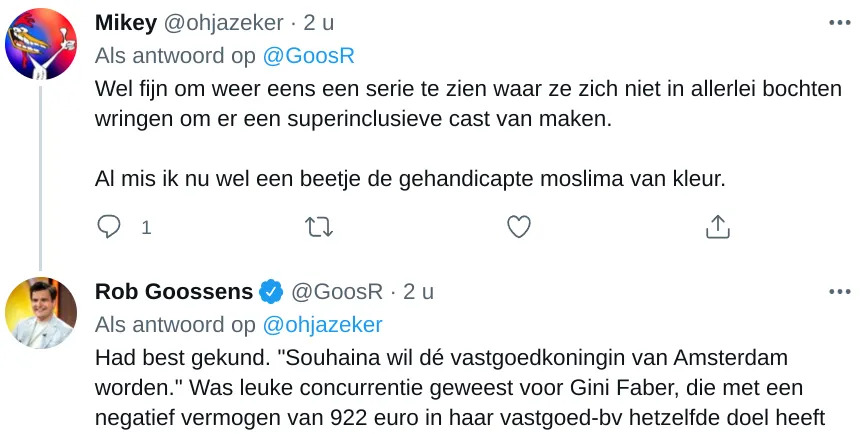
Task: Like Mikey's tweet with the heart icon
Action: (519, 227)
